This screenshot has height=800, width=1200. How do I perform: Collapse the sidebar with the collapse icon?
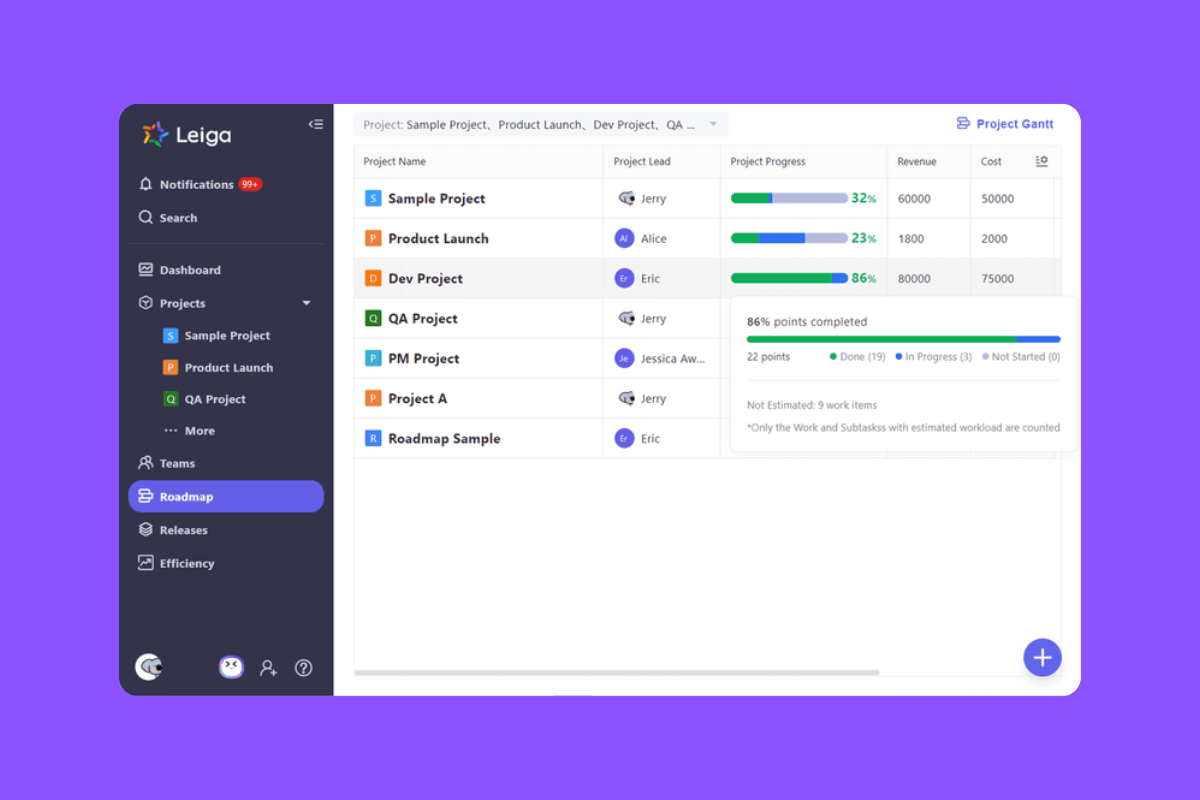(x=316, y=123)
